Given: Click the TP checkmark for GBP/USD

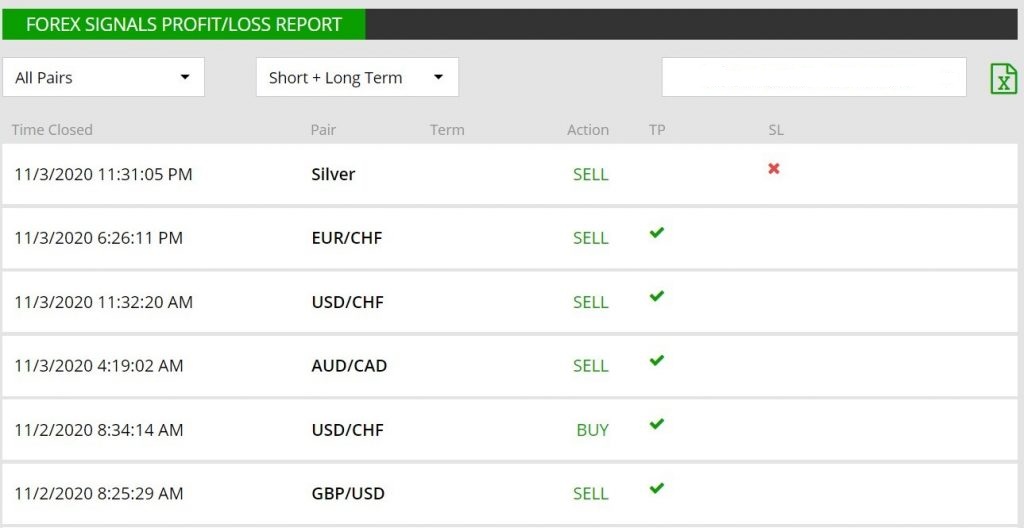Looking at the screenshot, I should coord(656,487).
